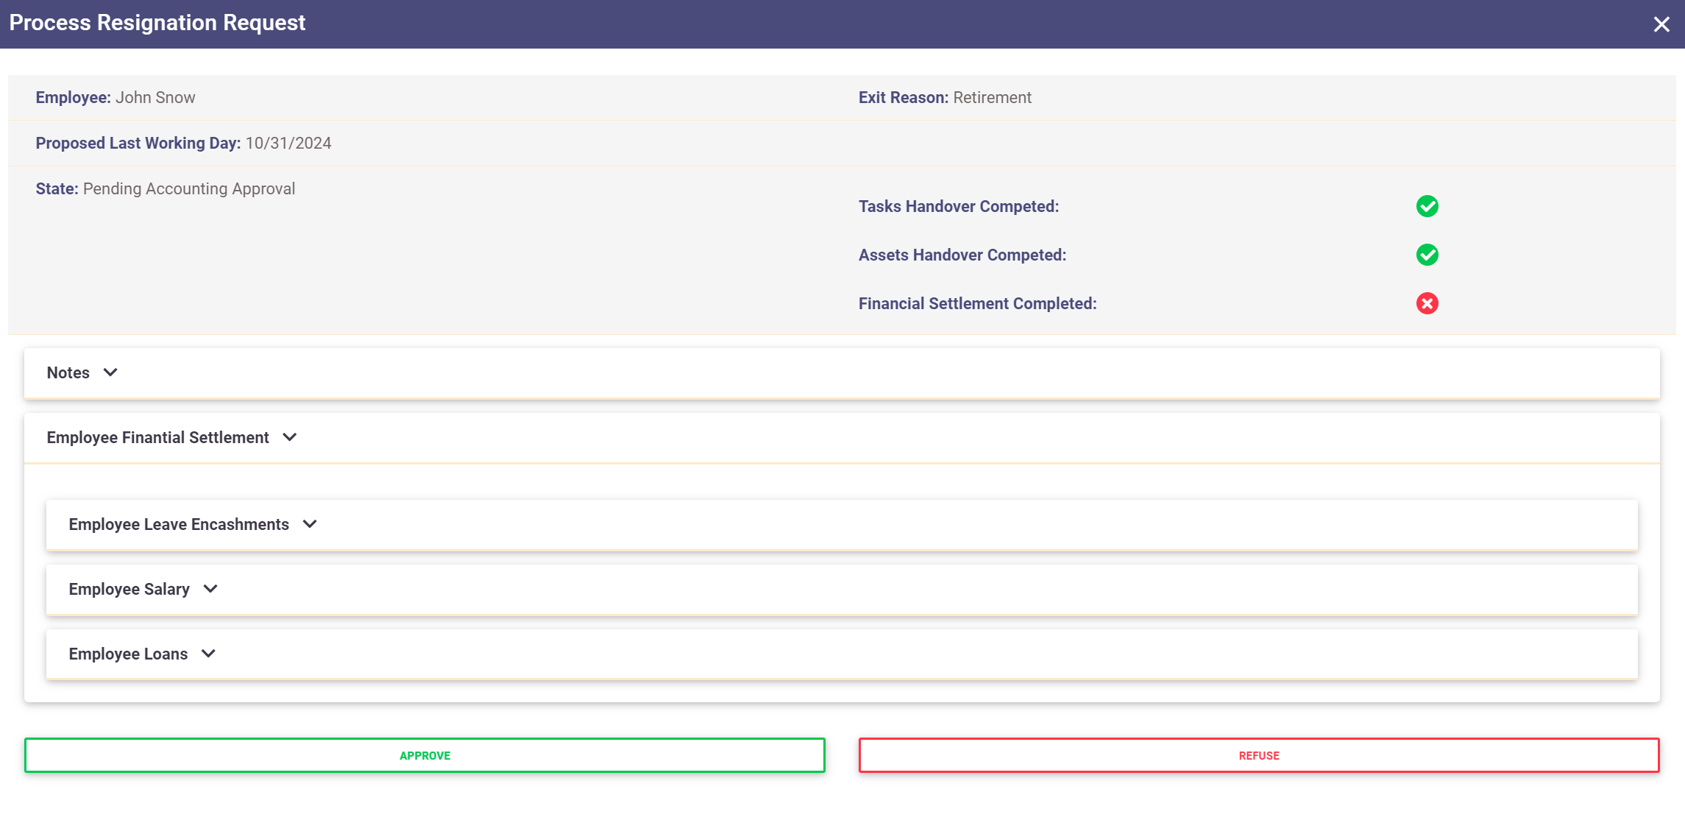Click the green Assets Handover completed checkmark
Image resolution: width=1685 pixels, height=820 pixels.
(1427, 255)
